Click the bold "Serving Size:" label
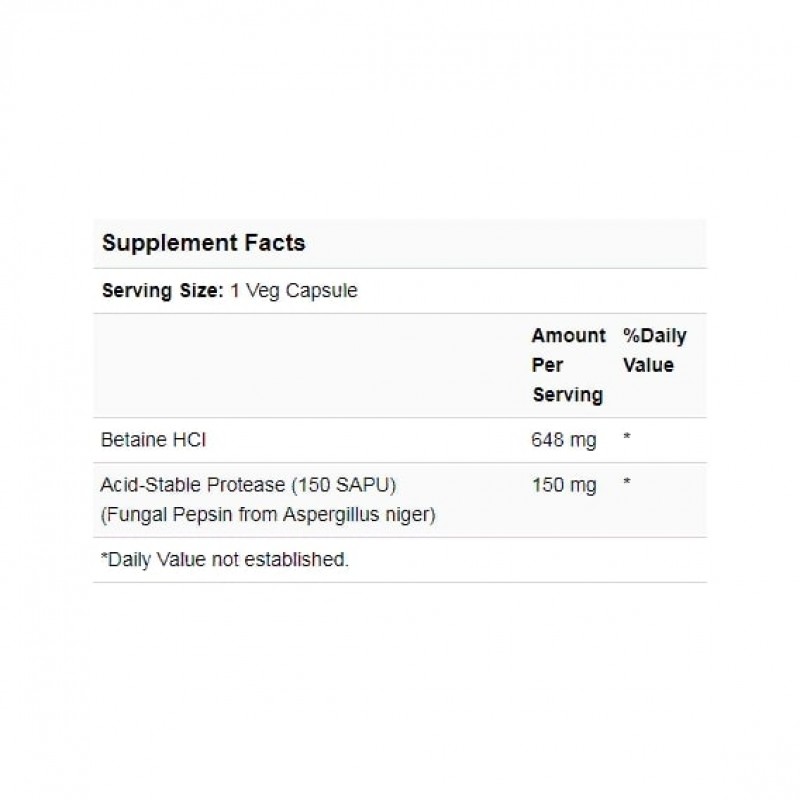 [156, 291]
